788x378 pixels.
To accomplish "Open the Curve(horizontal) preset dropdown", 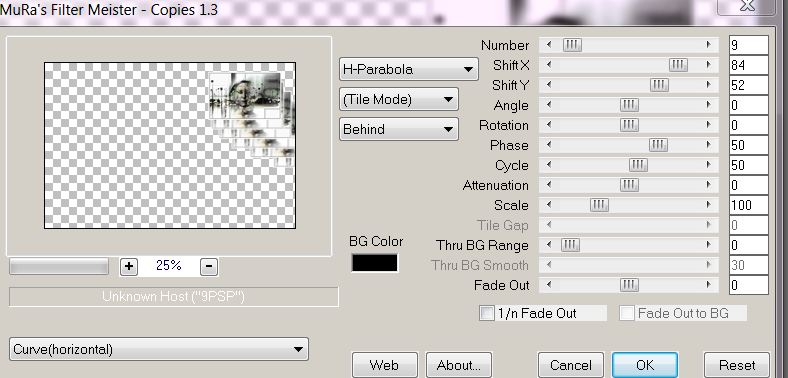I will (x=159, y=349).
